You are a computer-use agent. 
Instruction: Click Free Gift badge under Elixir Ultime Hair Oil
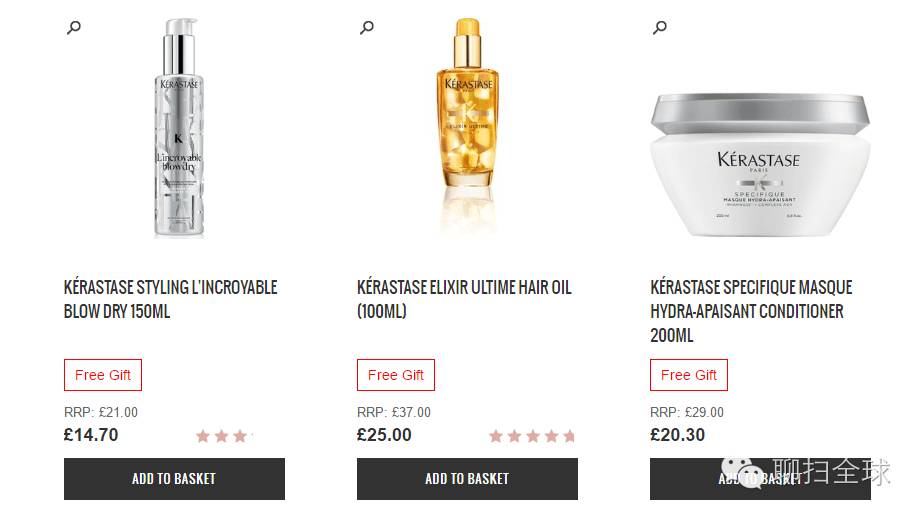(x=396, y=375)
